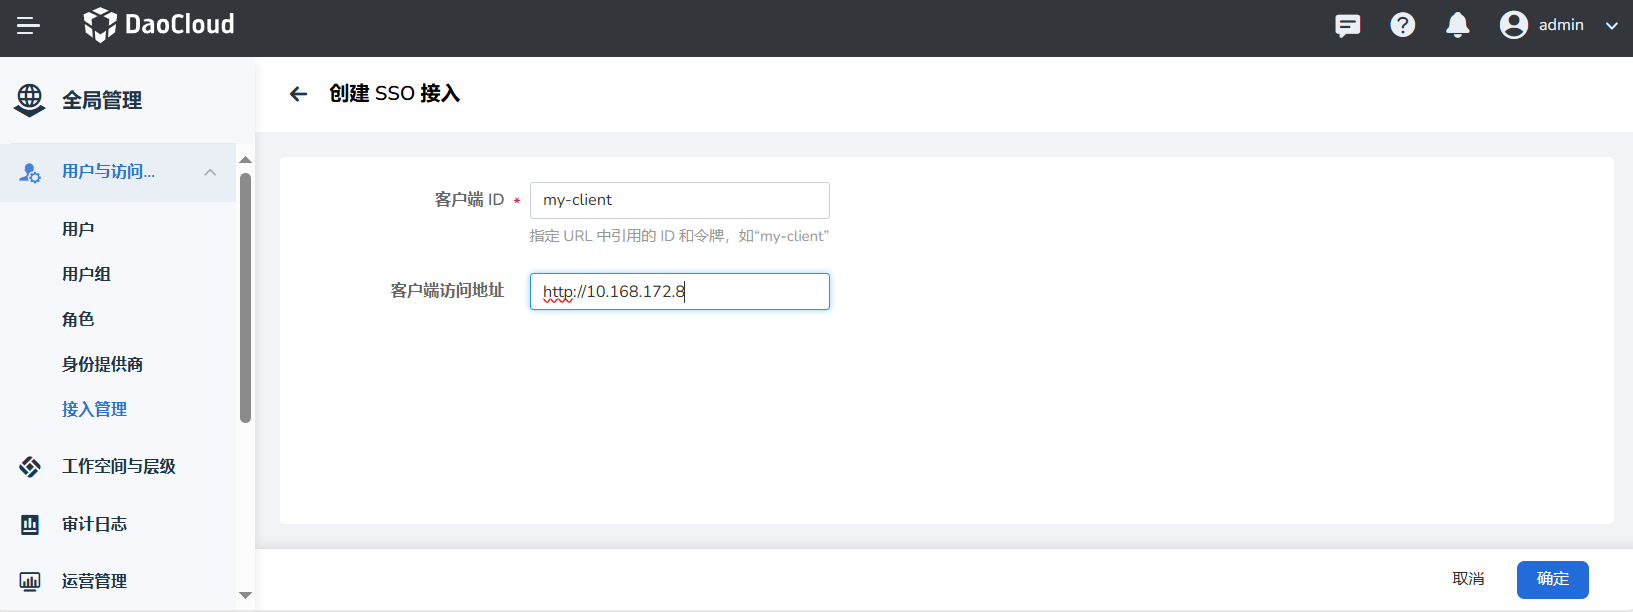1633x612 pixels.
Task: Open the notifications bell
Action: coord(1457,25)
